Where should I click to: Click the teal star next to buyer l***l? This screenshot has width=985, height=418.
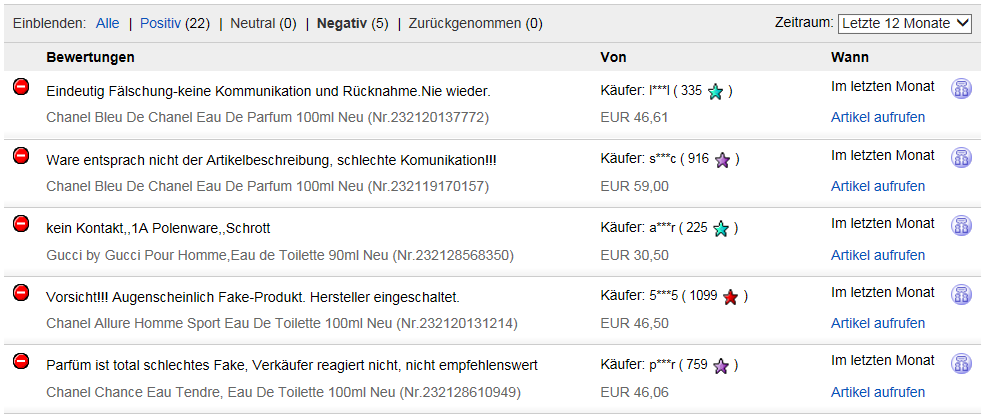tap(715, 92)
